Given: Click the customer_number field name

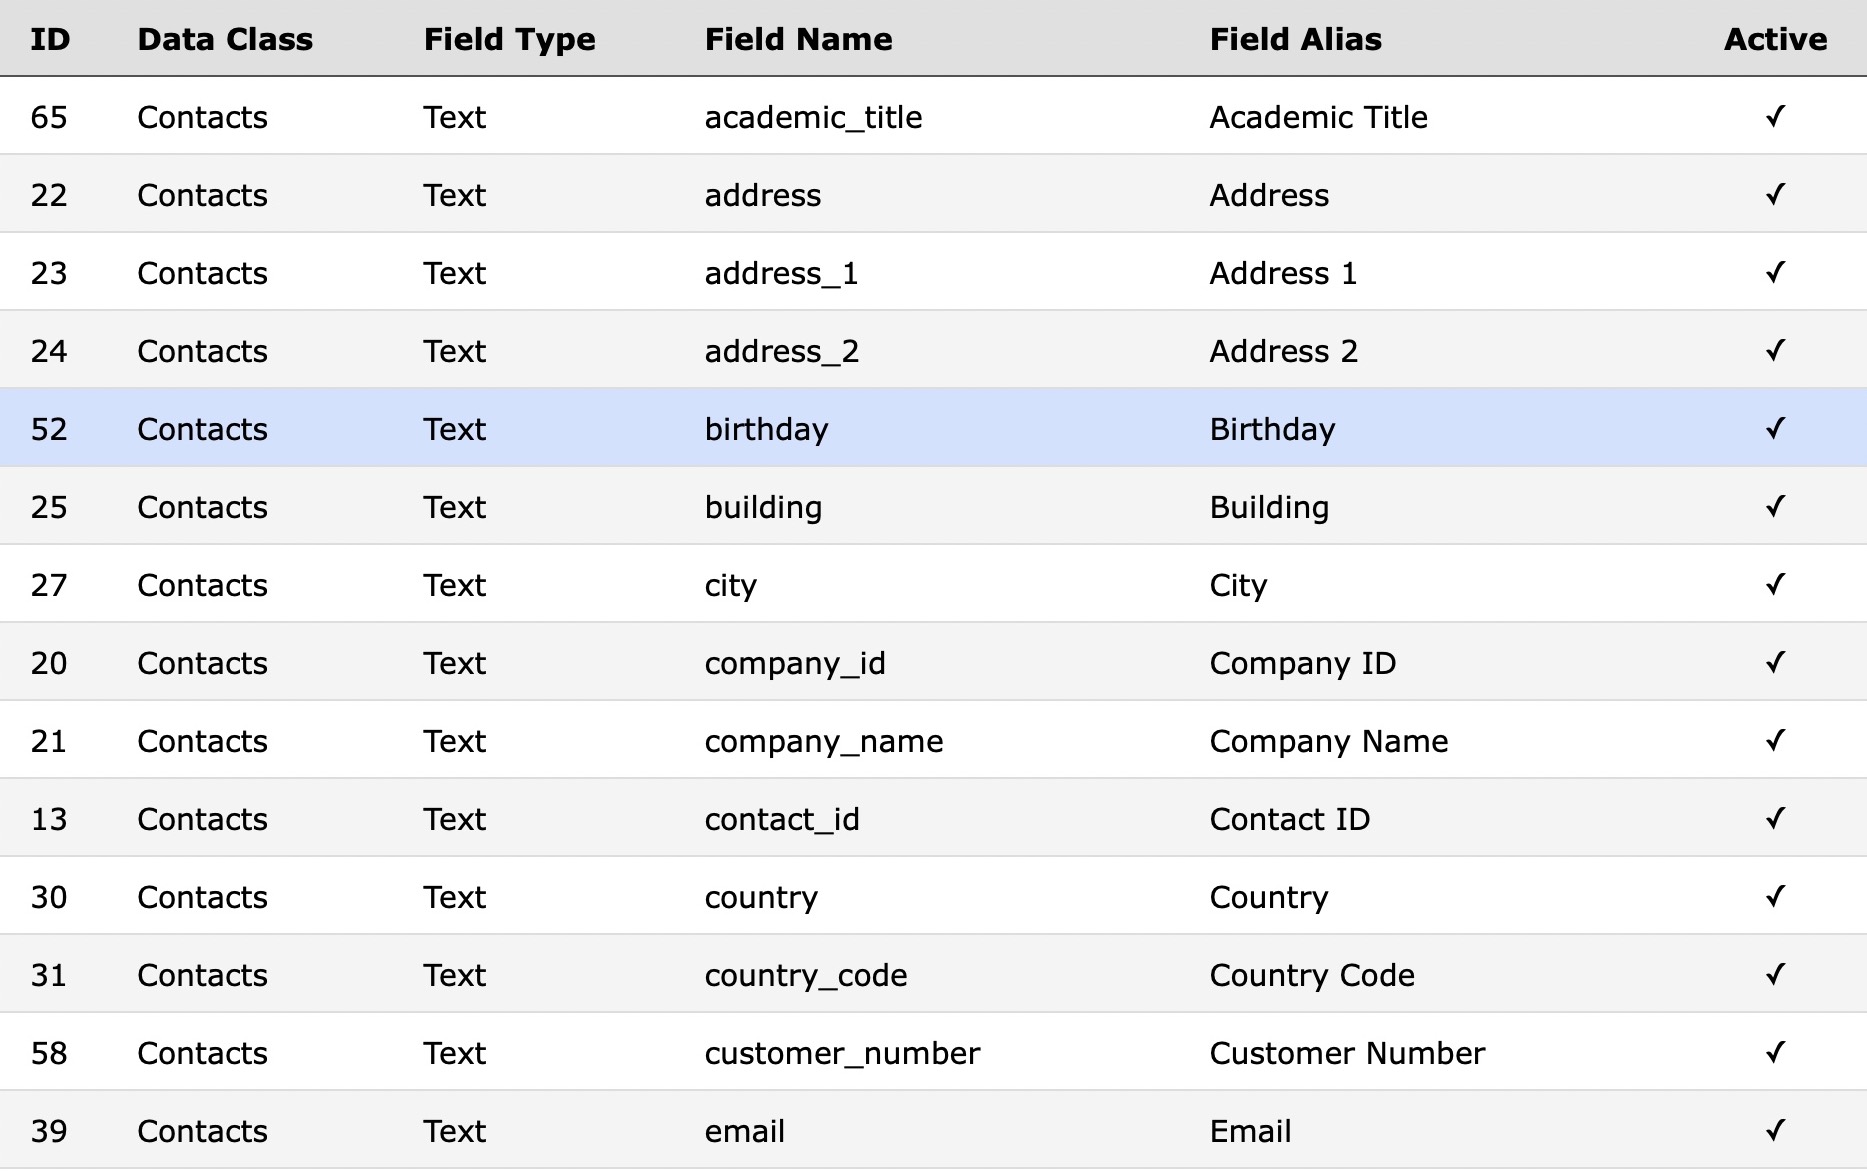Looking at the screenshot, I should 842,1053.
